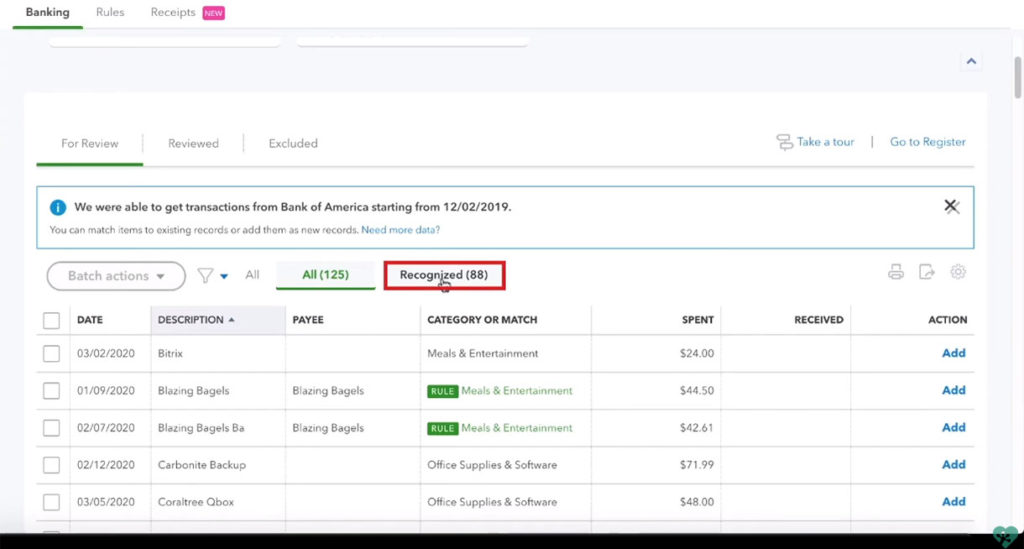Screen dimensions: 1024x549
Task: Click the Need more data? link
Action: point(400,230)
